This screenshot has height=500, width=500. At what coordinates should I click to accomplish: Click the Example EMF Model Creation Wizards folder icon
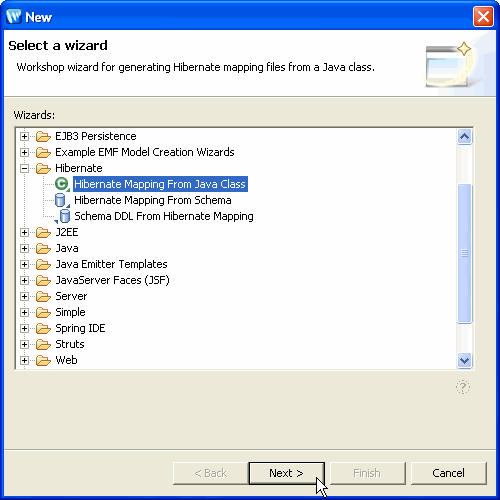[x=43, y=152]
